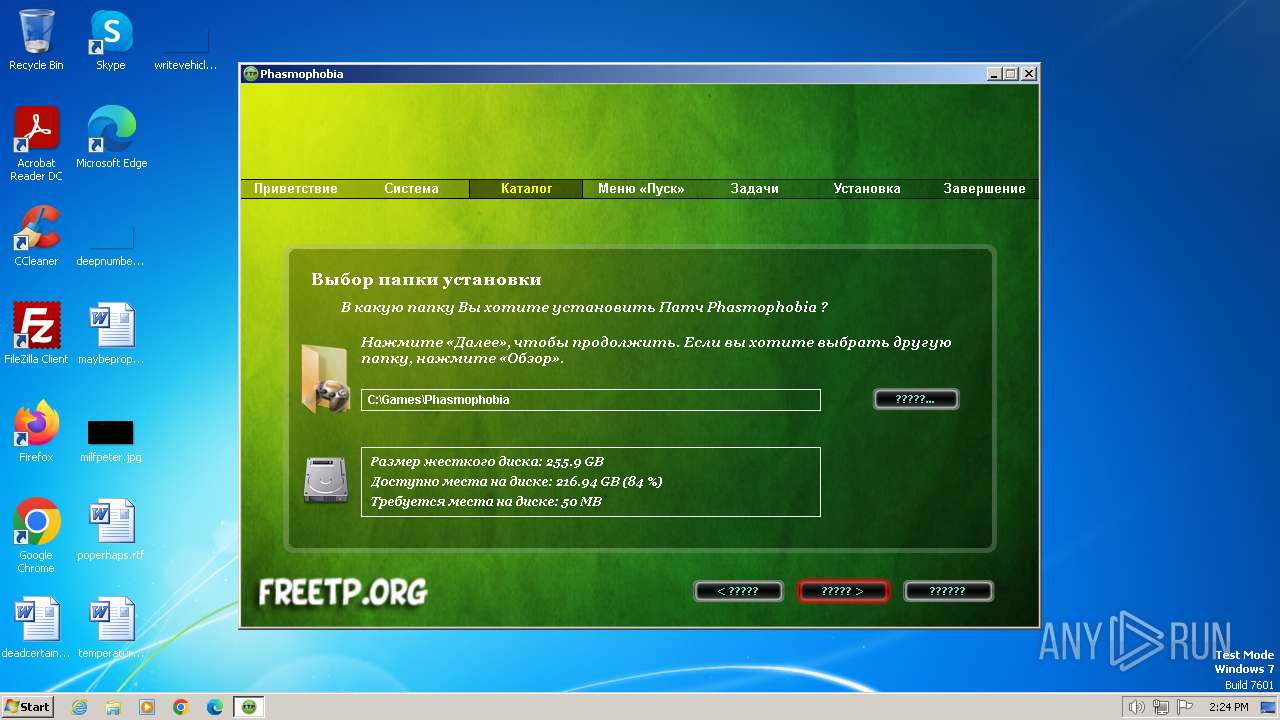Open the Recycle Bin desktop icon
The width and height of the screenshot is (1280, 720).
coord(36,40)
